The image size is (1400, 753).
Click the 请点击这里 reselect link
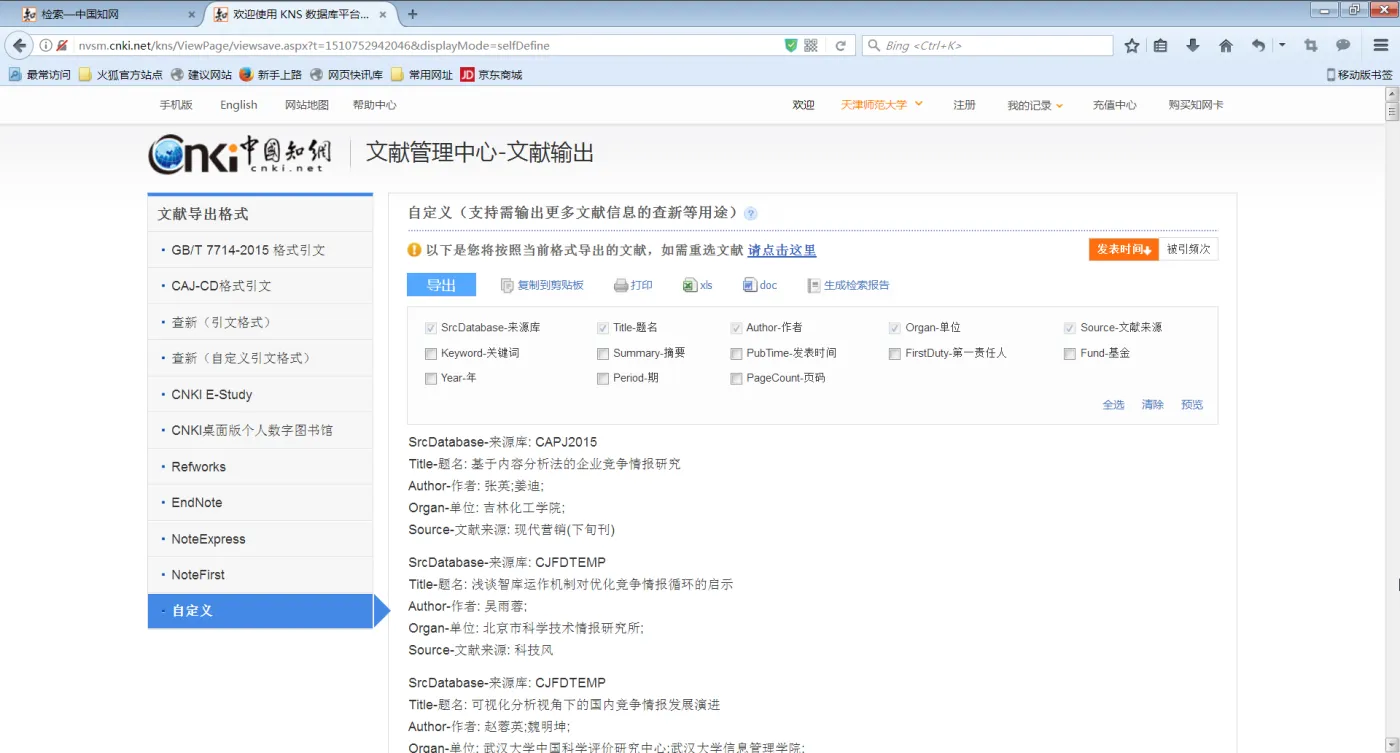(x=782, y=250)
